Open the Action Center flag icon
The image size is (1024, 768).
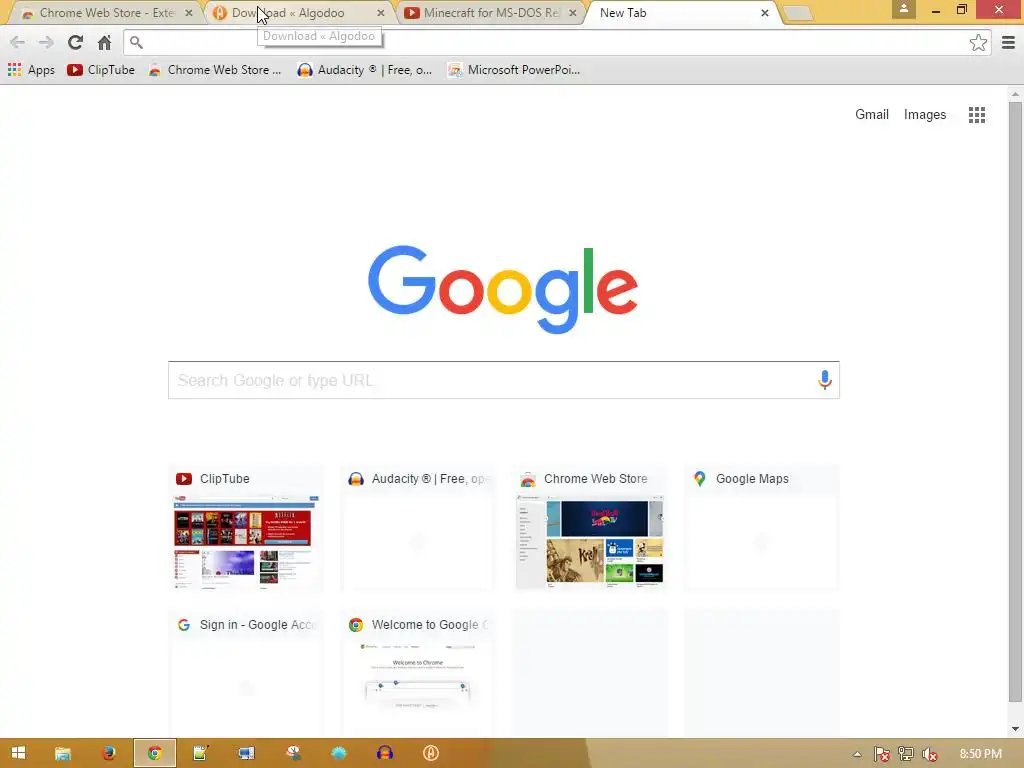point(881,754)
